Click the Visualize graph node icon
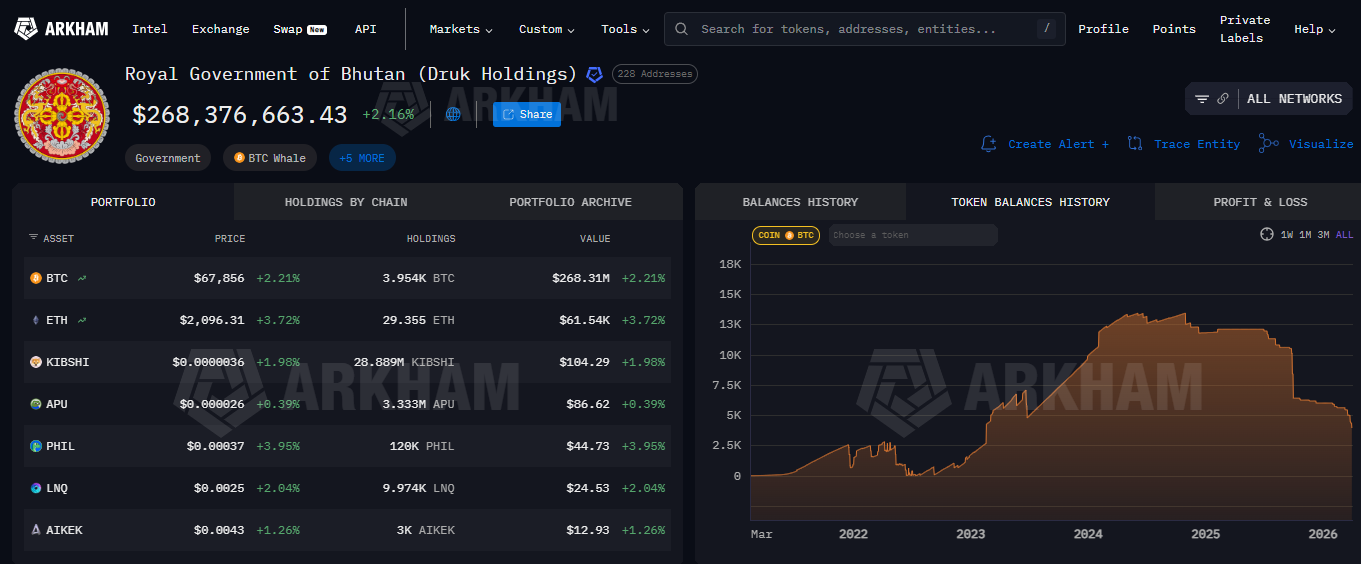The height and width of the screenshot is (564, 1361). point(1268,144)
